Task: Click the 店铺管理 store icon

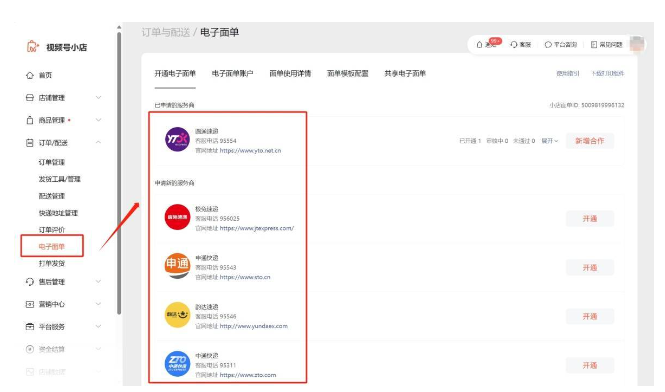Action: [x=30, y=98]
